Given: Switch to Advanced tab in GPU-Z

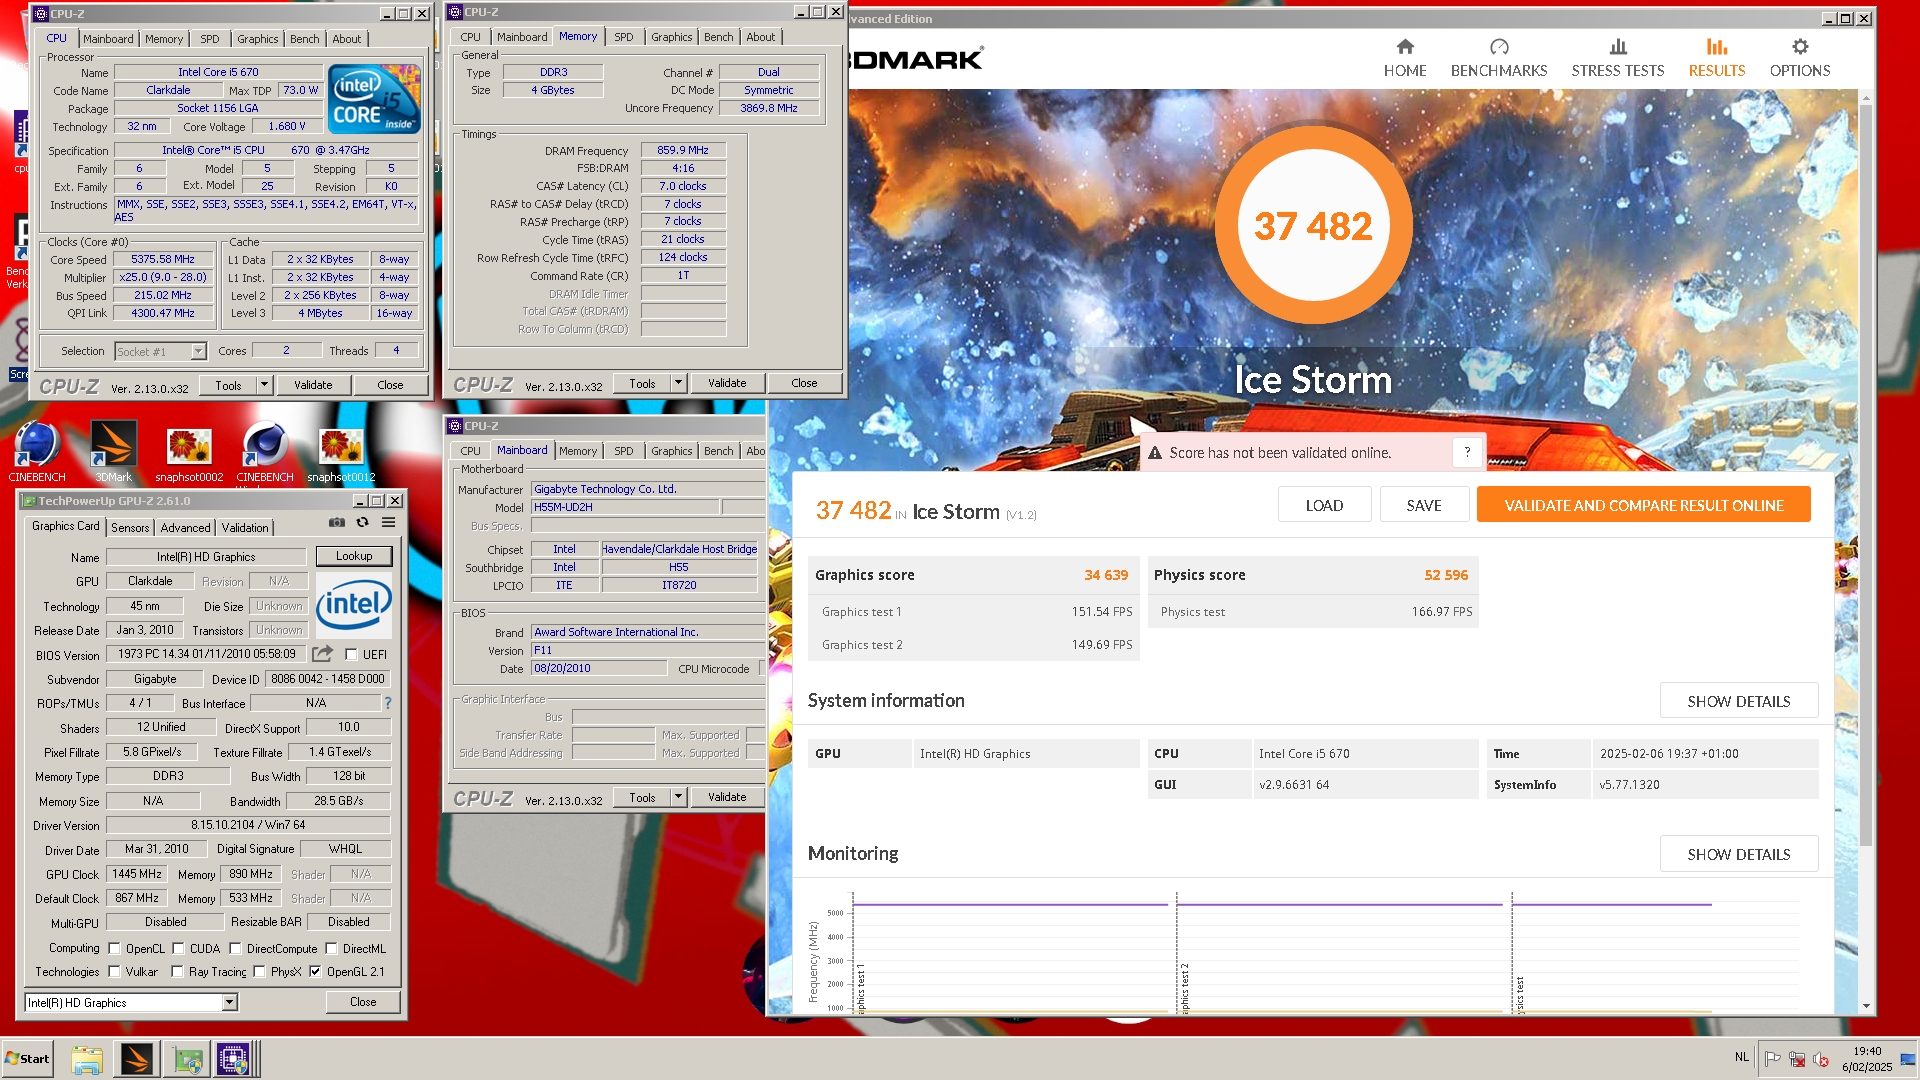Looking at the screenshot, I should pyautogui.click(x=186, y=527).
